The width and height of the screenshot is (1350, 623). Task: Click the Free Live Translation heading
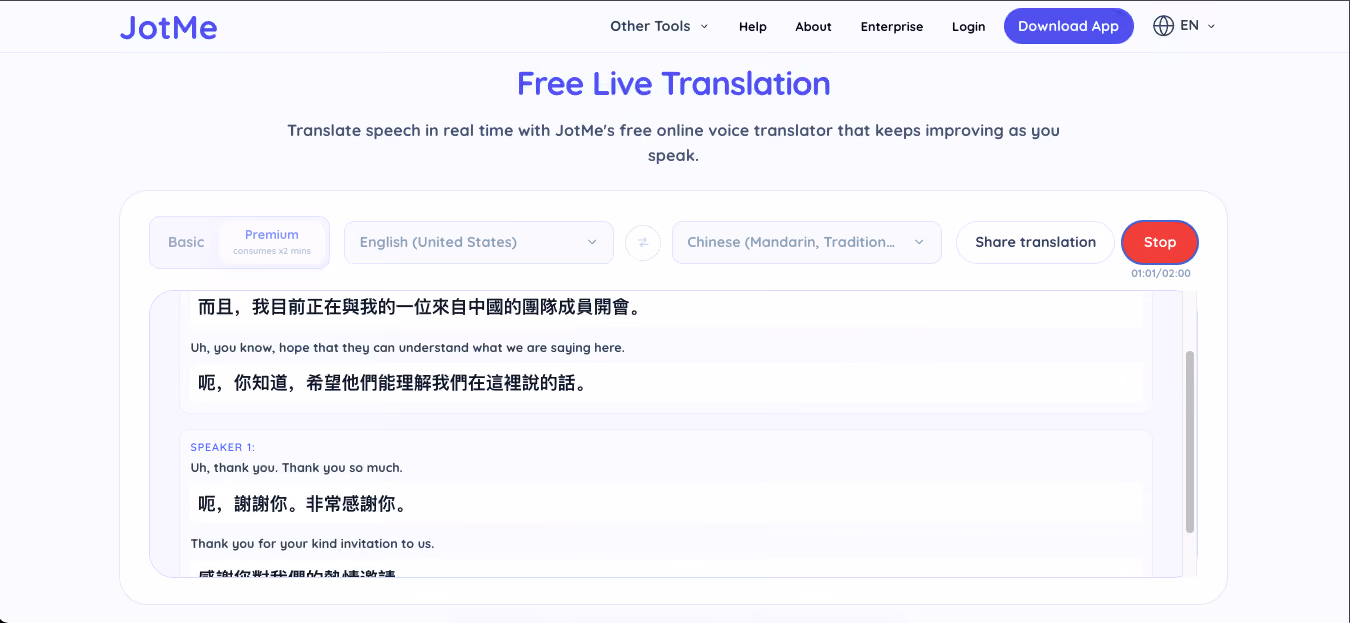pyautogui.click(x=674, y=84)
